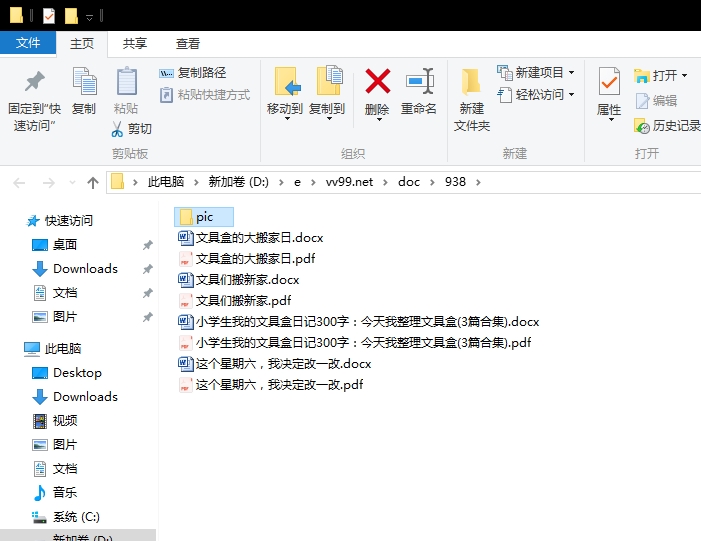Open pinned 文档 in Quick access

[x=55, y=293]
